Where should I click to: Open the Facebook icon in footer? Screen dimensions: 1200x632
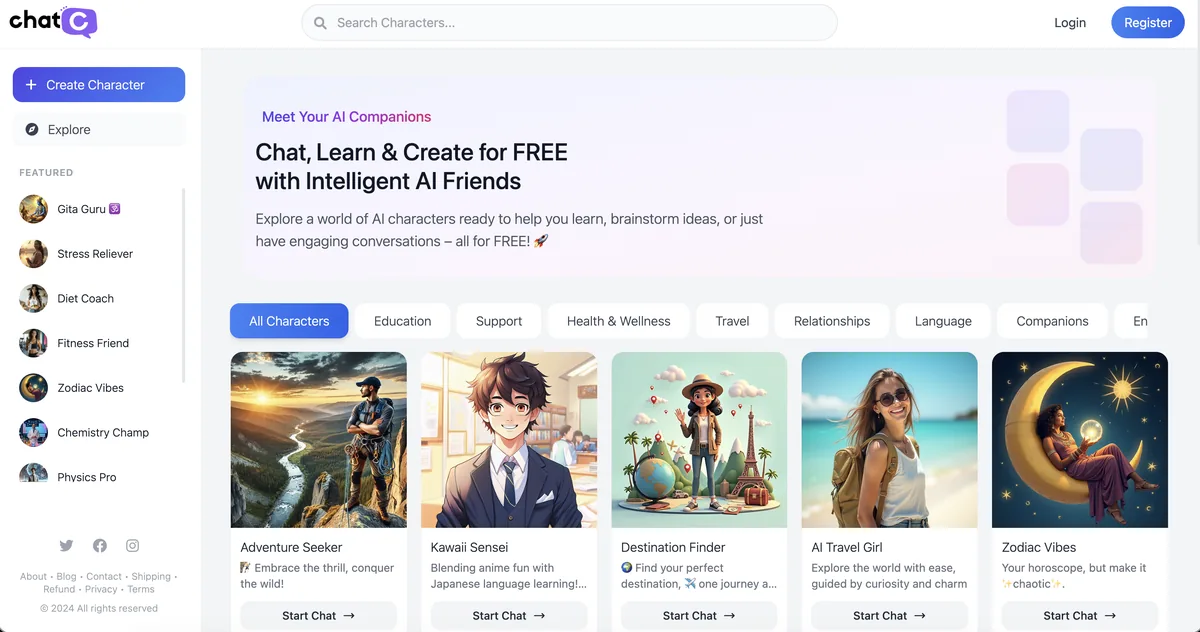(100, 545)
